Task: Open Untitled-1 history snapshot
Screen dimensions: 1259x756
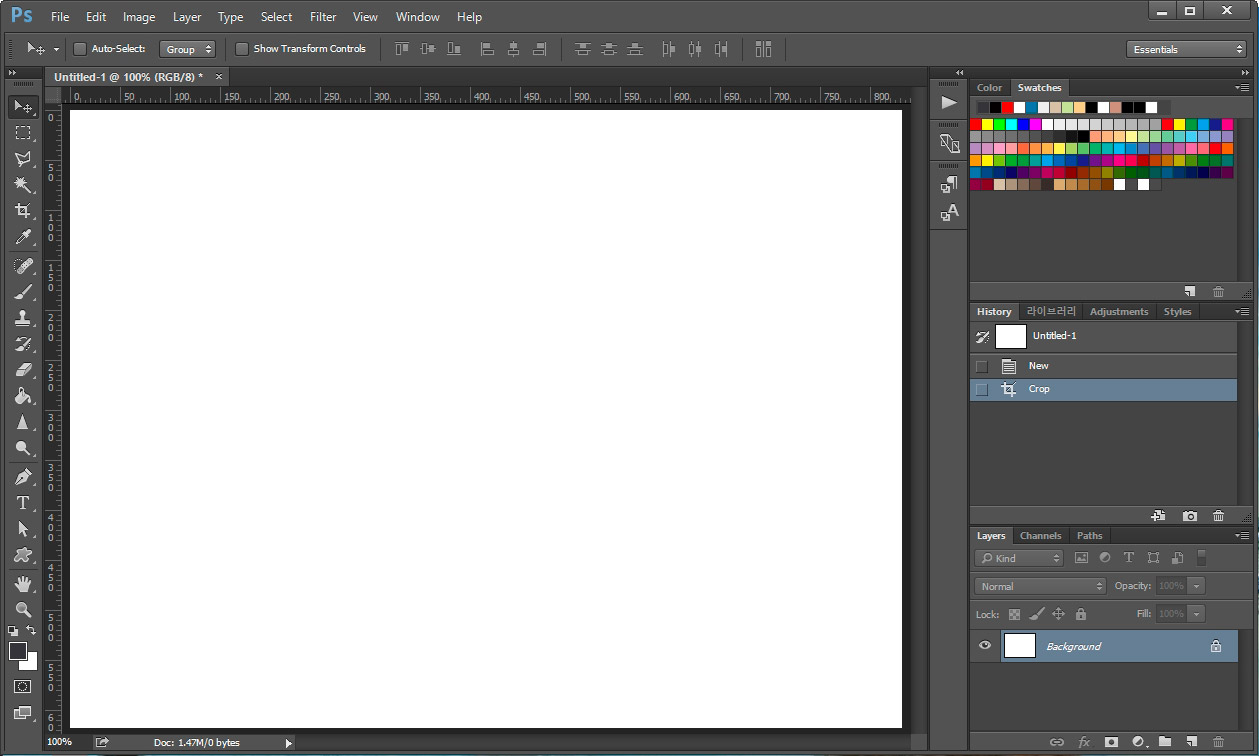Action: [x=1104, y=336]
